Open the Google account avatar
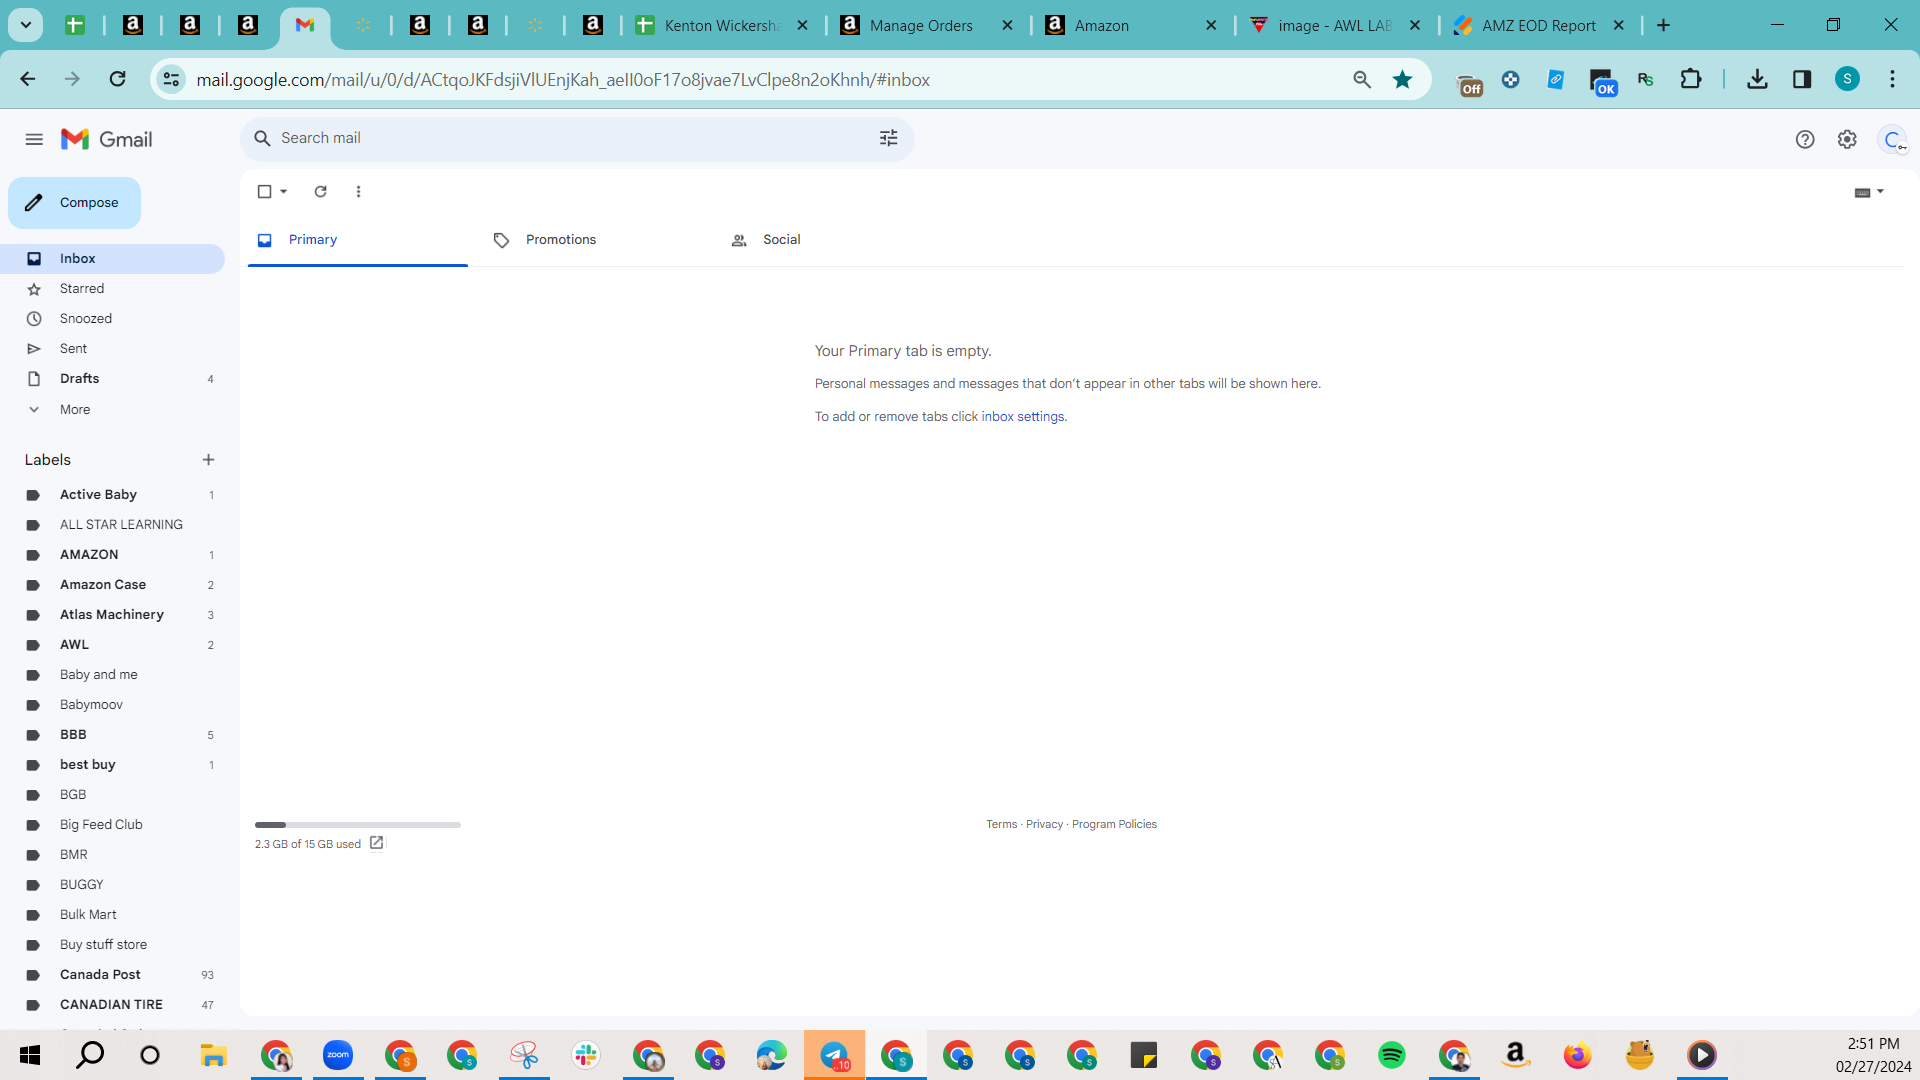This screenshot has height=1080, width=1920. click(1892, 139)
